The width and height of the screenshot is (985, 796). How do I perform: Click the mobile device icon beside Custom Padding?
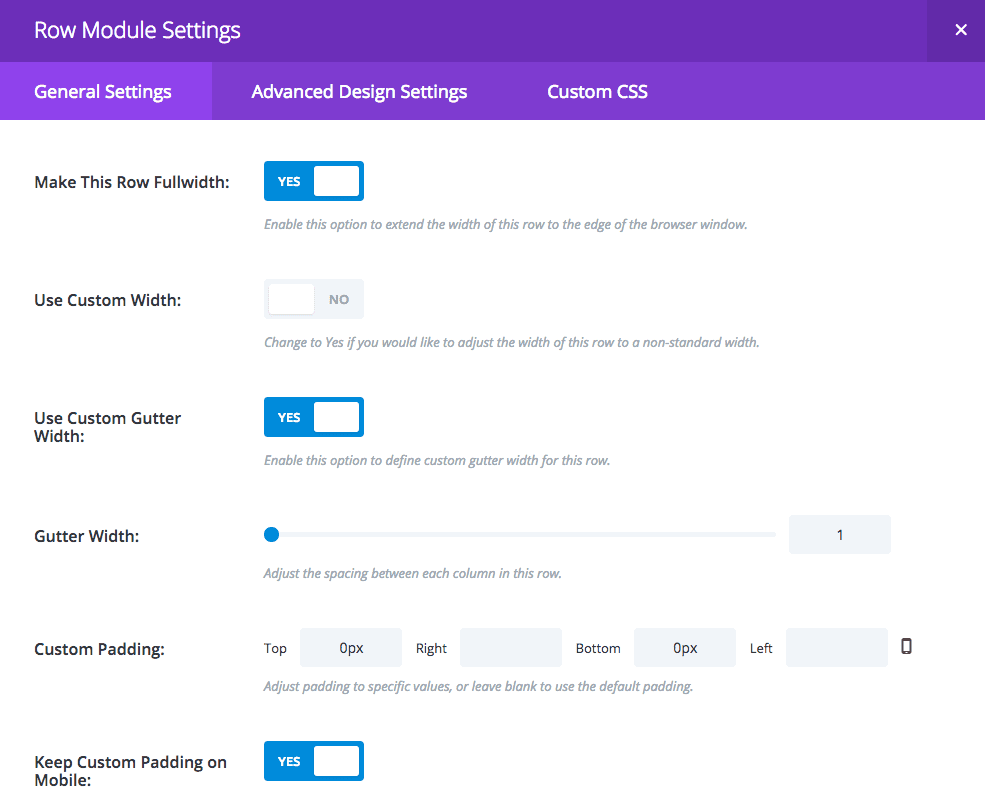906,646
